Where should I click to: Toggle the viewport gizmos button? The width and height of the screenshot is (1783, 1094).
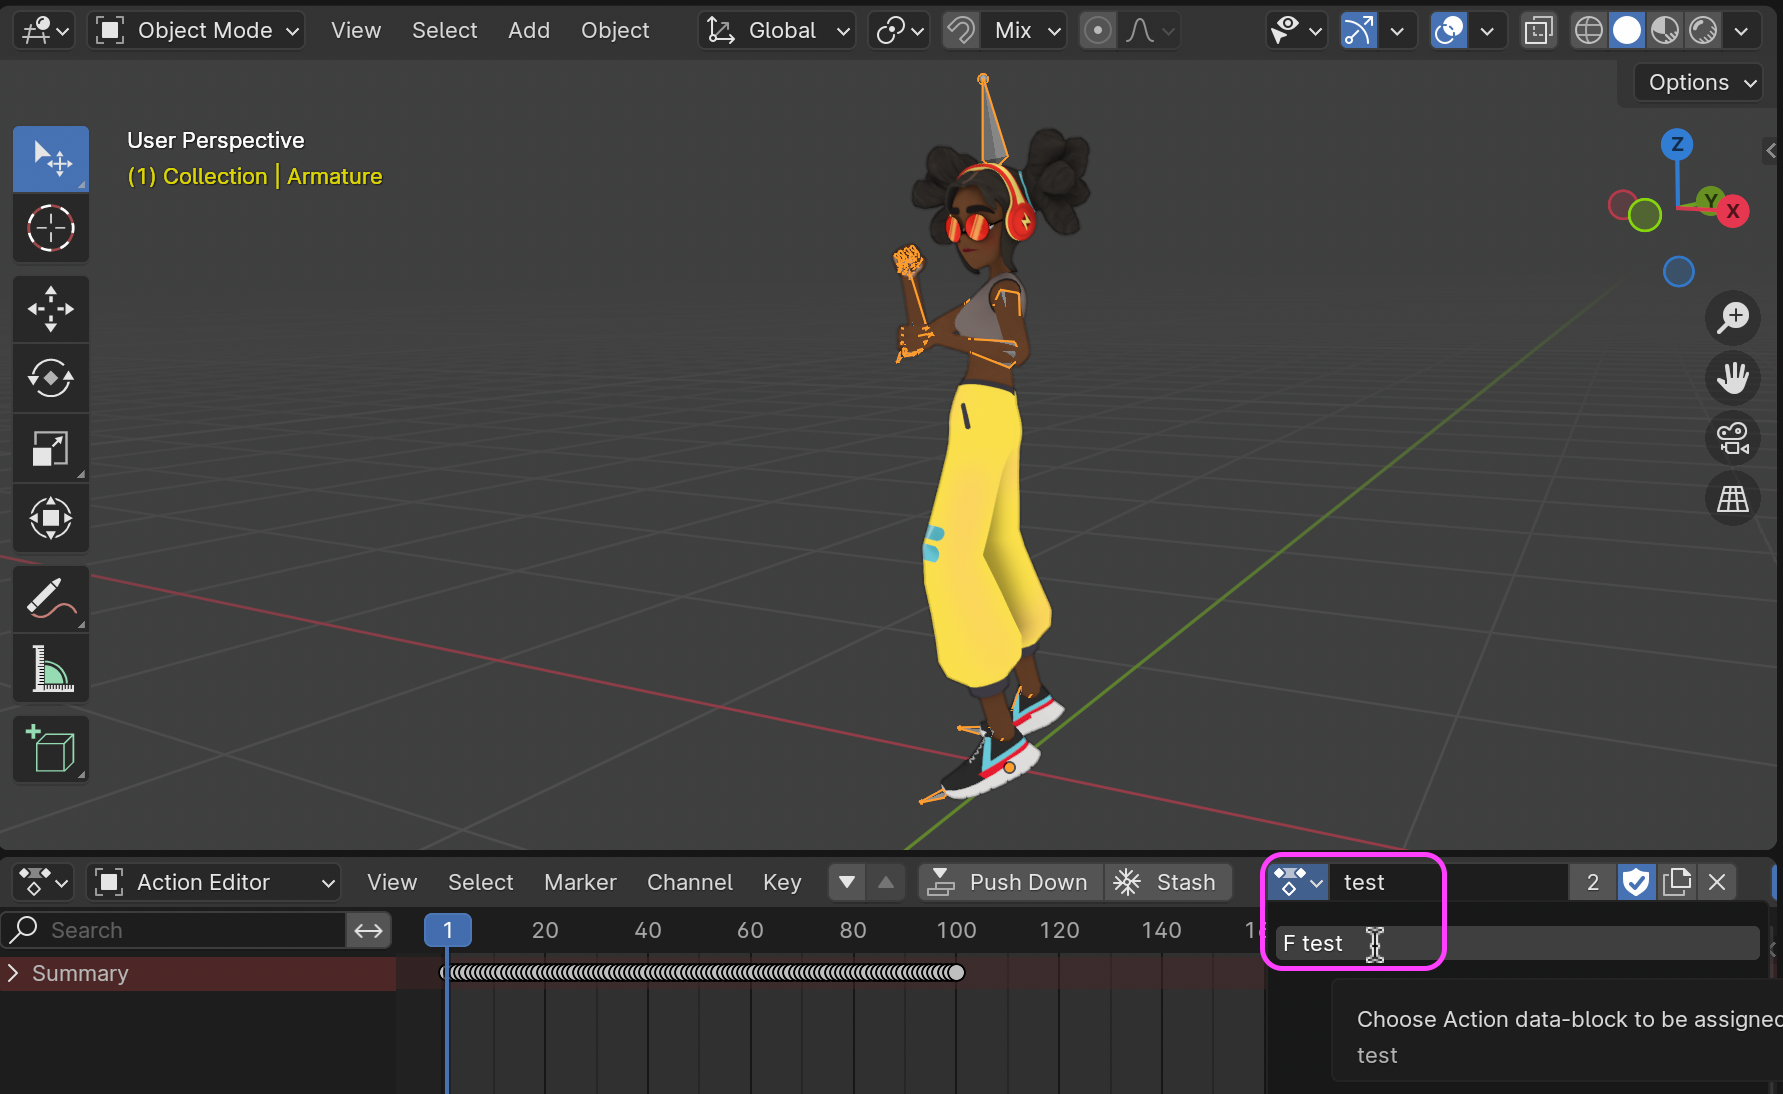click(x=1358, y=31)
